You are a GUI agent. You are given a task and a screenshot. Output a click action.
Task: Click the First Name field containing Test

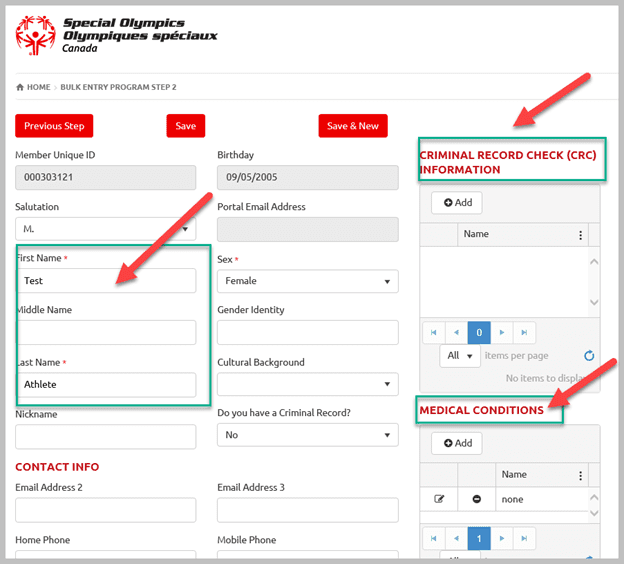(x=107, y=281)
